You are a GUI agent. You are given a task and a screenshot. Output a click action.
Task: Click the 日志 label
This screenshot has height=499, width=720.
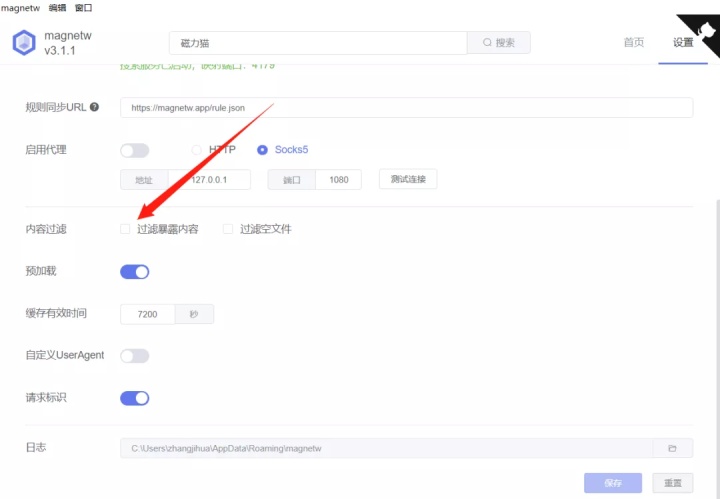[x=36, y=447]
